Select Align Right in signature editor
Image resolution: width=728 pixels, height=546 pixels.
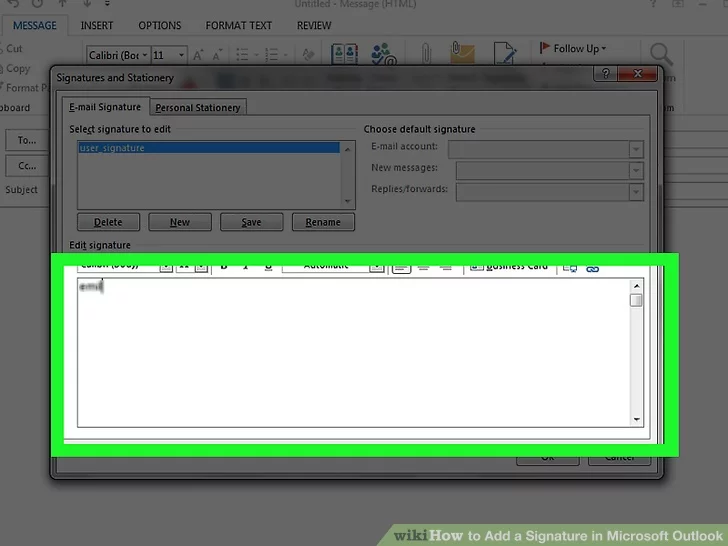[x=446, y=267]
